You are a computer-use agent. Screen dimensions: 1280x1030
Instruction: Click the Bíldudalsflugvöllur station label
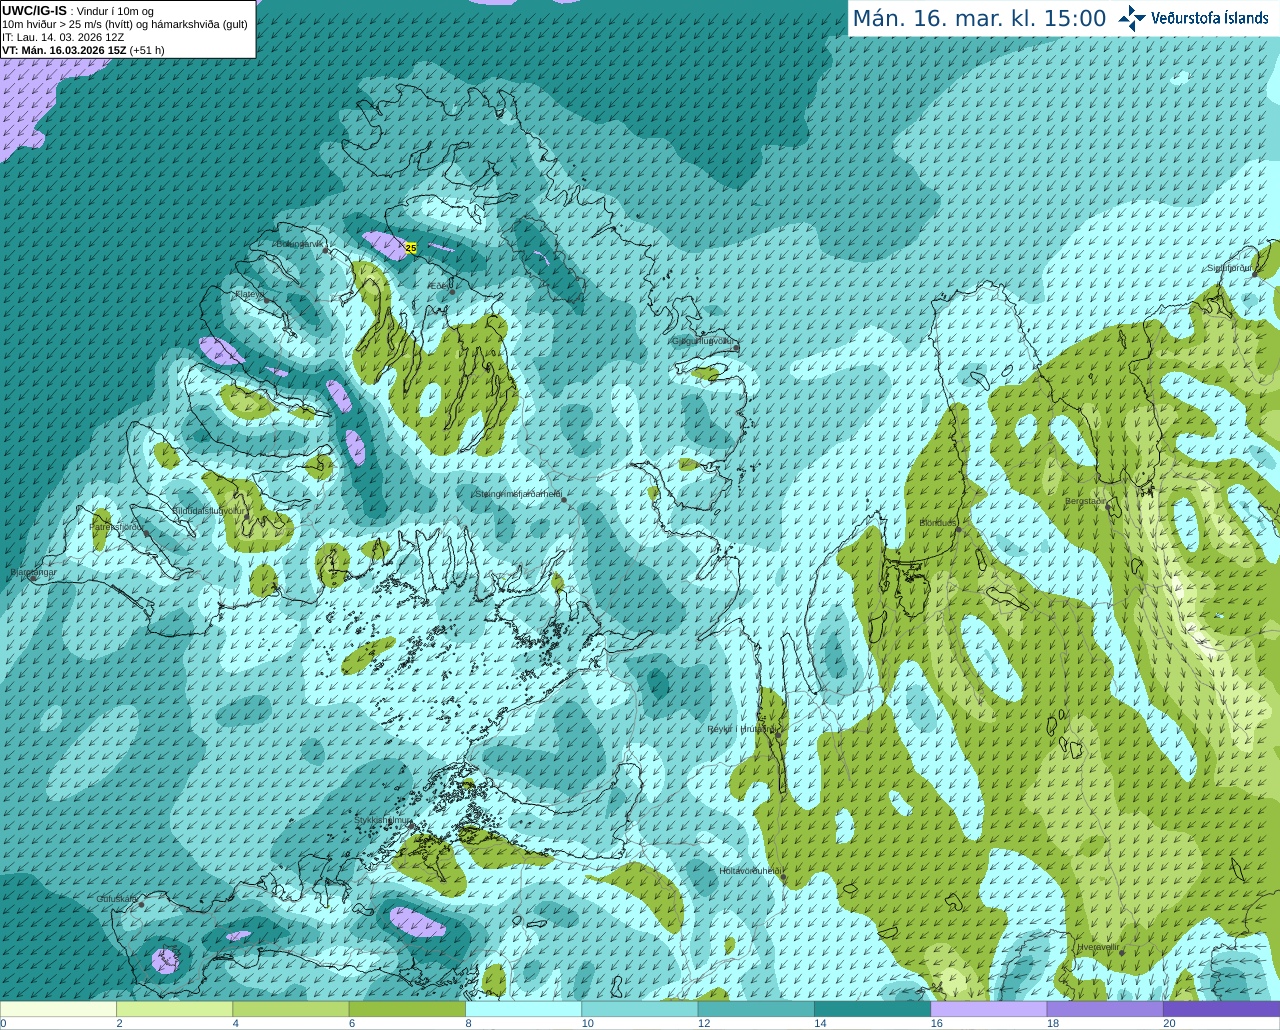[x=208, y=510]
